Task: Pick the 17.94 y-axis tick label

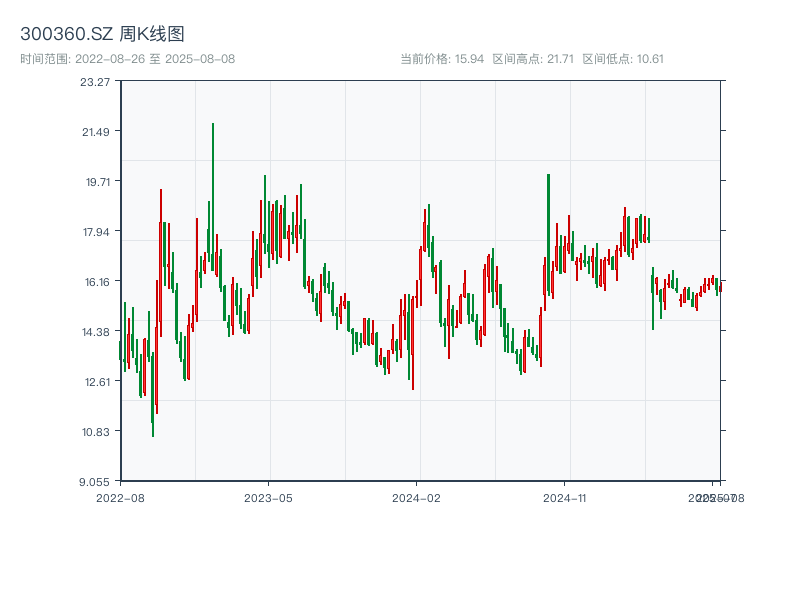Action: pyautogui.click(x=96, y=232)
